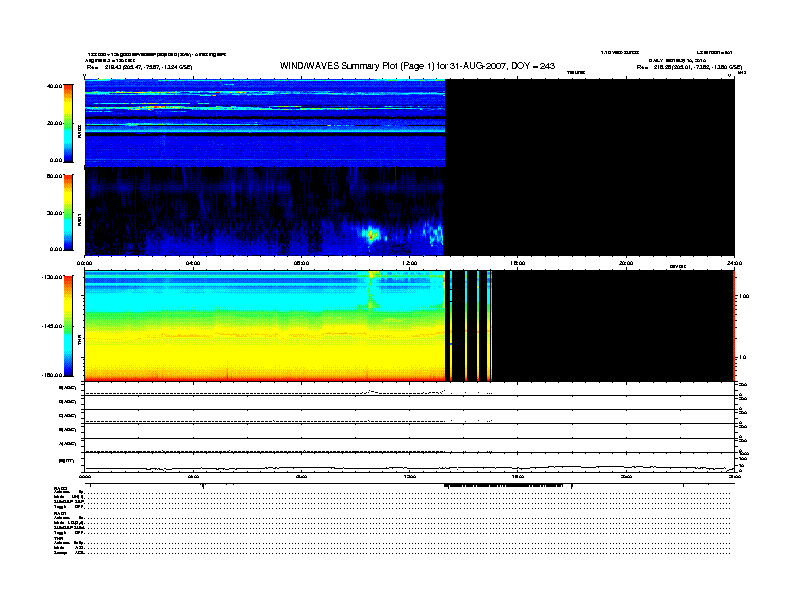
Task: Select the -130.00 label on TNR scale
Action: pos(52,277)
